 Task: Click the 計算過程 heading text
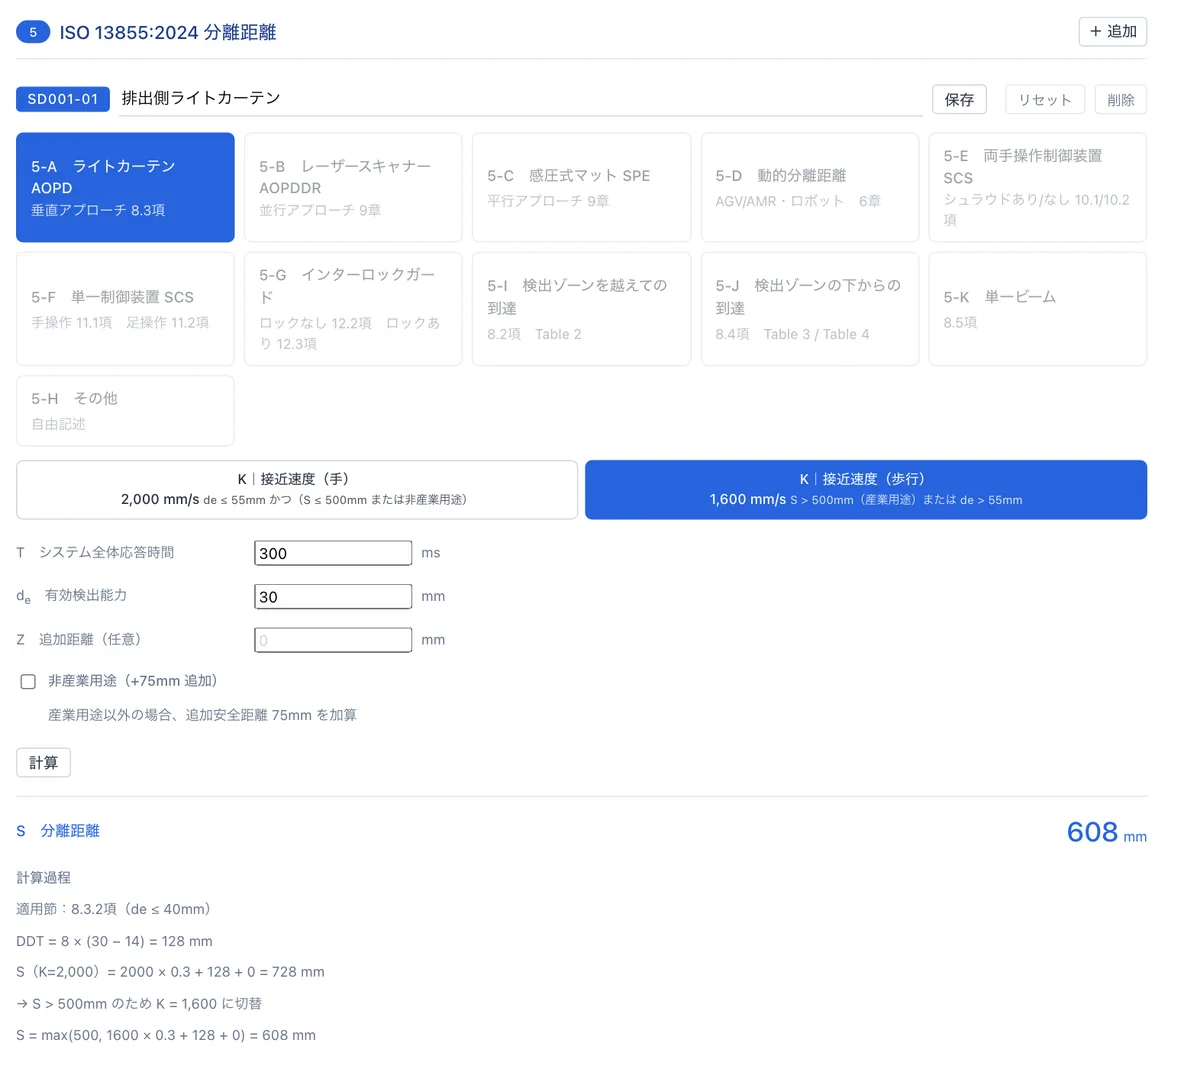(44, 877)
